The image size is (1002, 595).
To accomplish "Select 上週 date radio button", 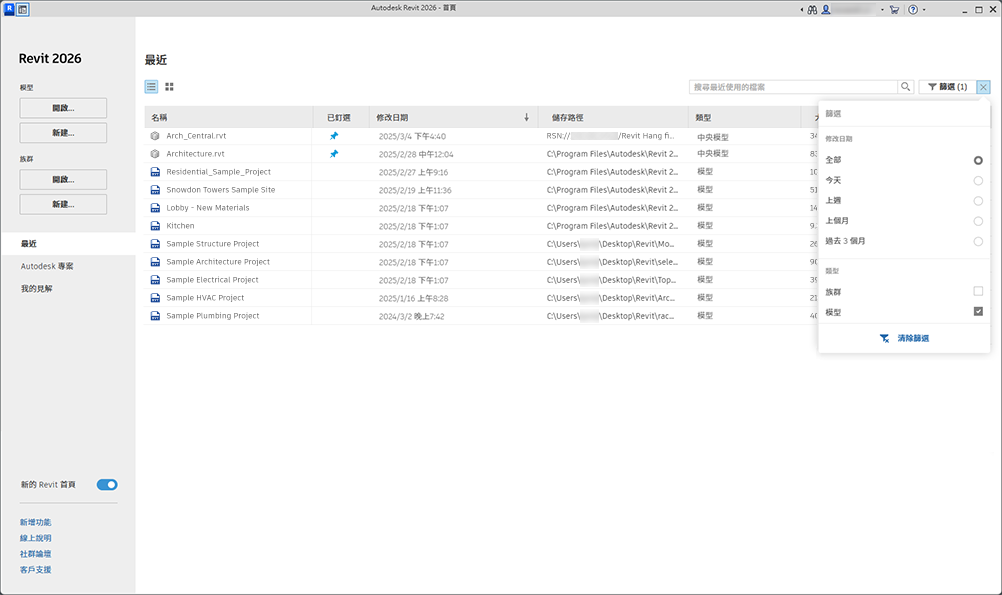I will [x=978, y=201].
